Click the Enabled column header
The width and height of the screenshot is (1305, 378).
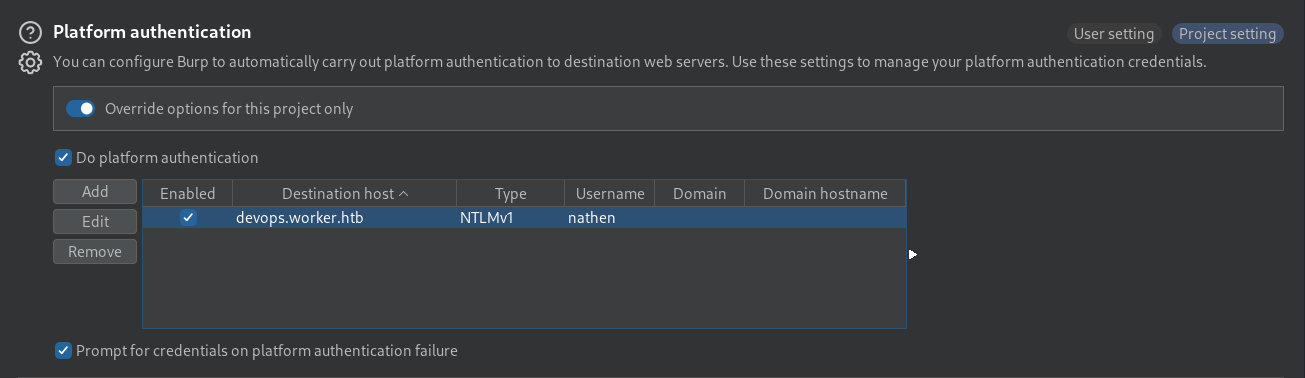coord(187,193)
